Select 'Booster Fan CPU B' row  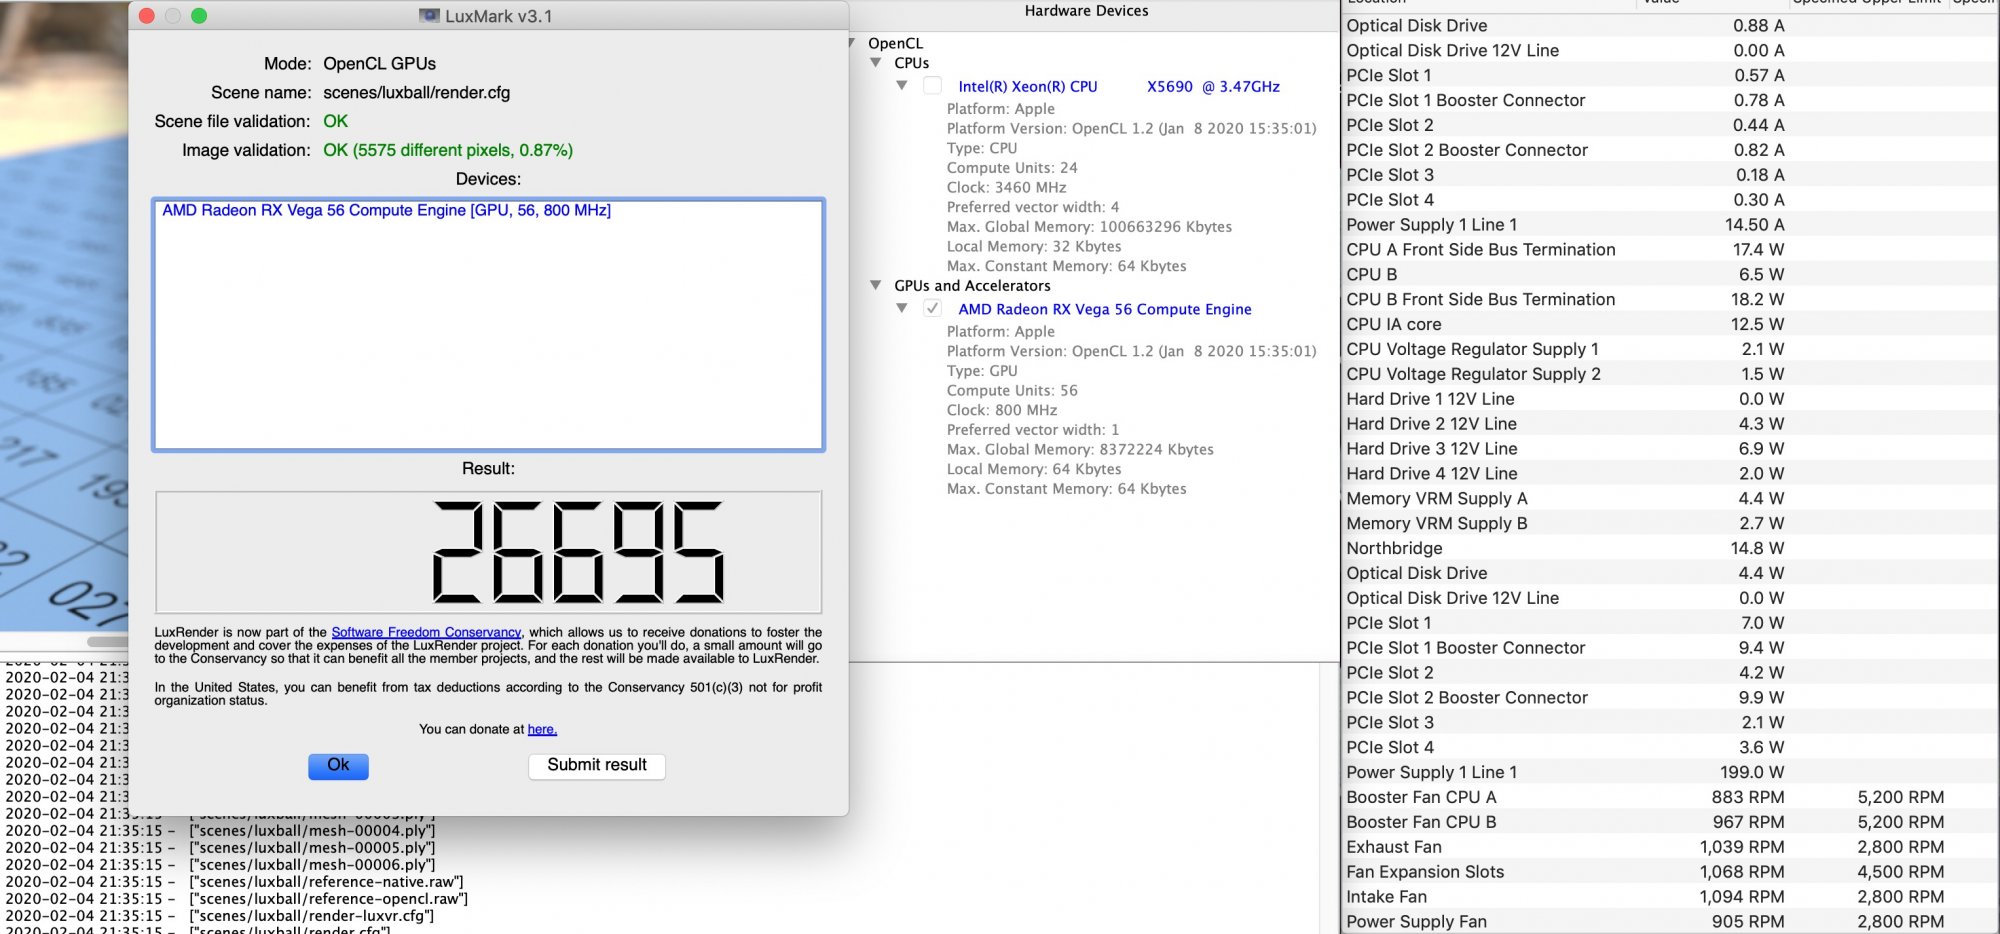(1668, 823)
